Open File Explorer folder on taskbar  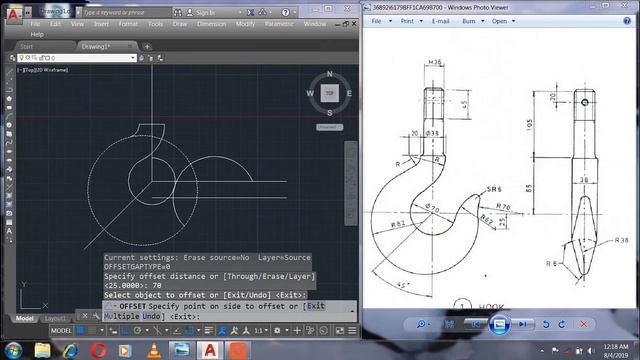tap(42, 350)
